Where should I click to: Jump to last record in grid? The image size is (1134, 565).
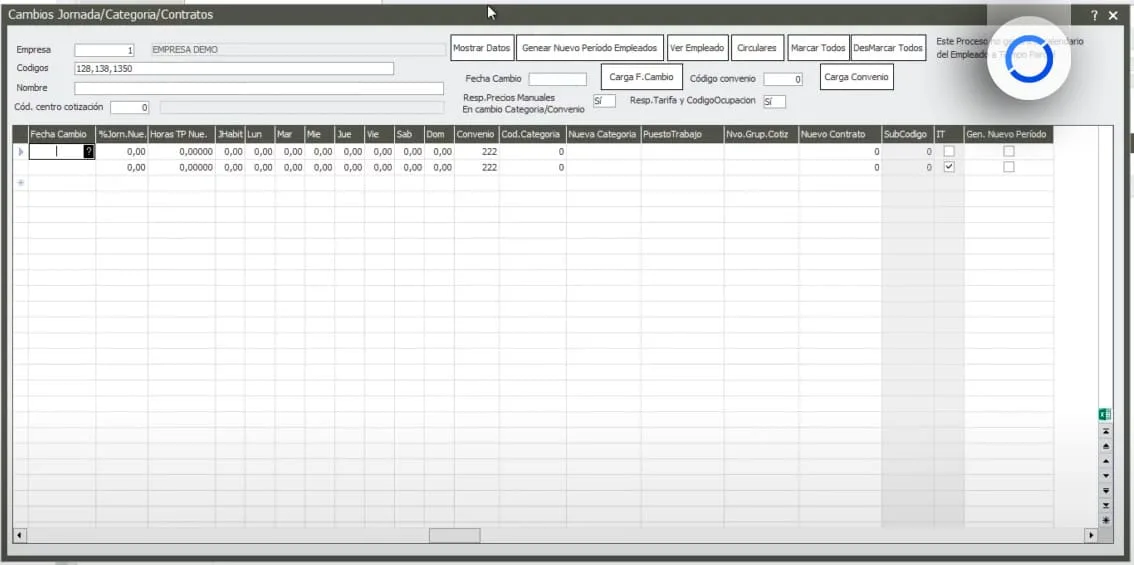click(x=1104, y=505)
